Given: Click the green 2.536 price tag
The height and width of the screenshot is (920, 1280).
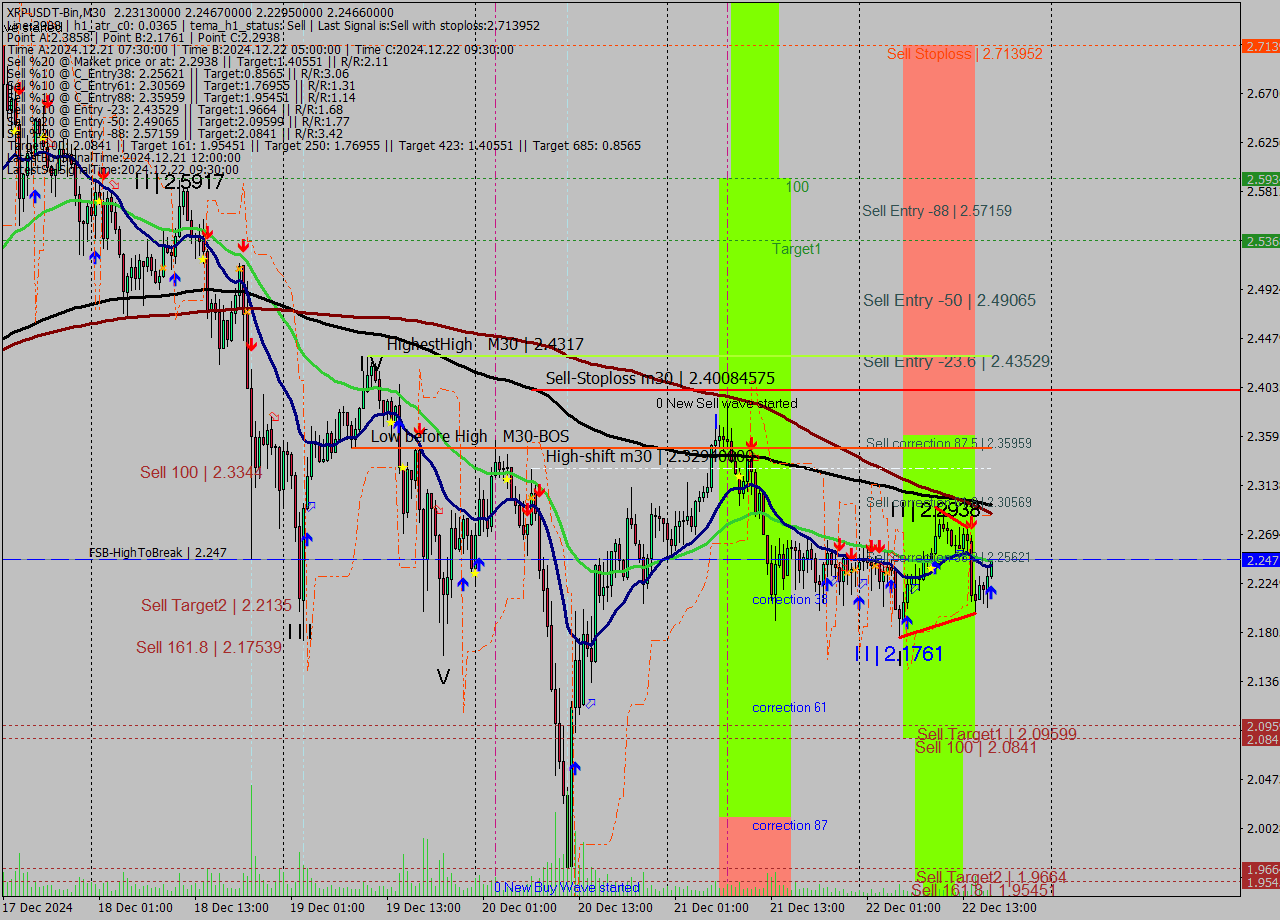Looking at the screenshot, I should pos(1260,241).
